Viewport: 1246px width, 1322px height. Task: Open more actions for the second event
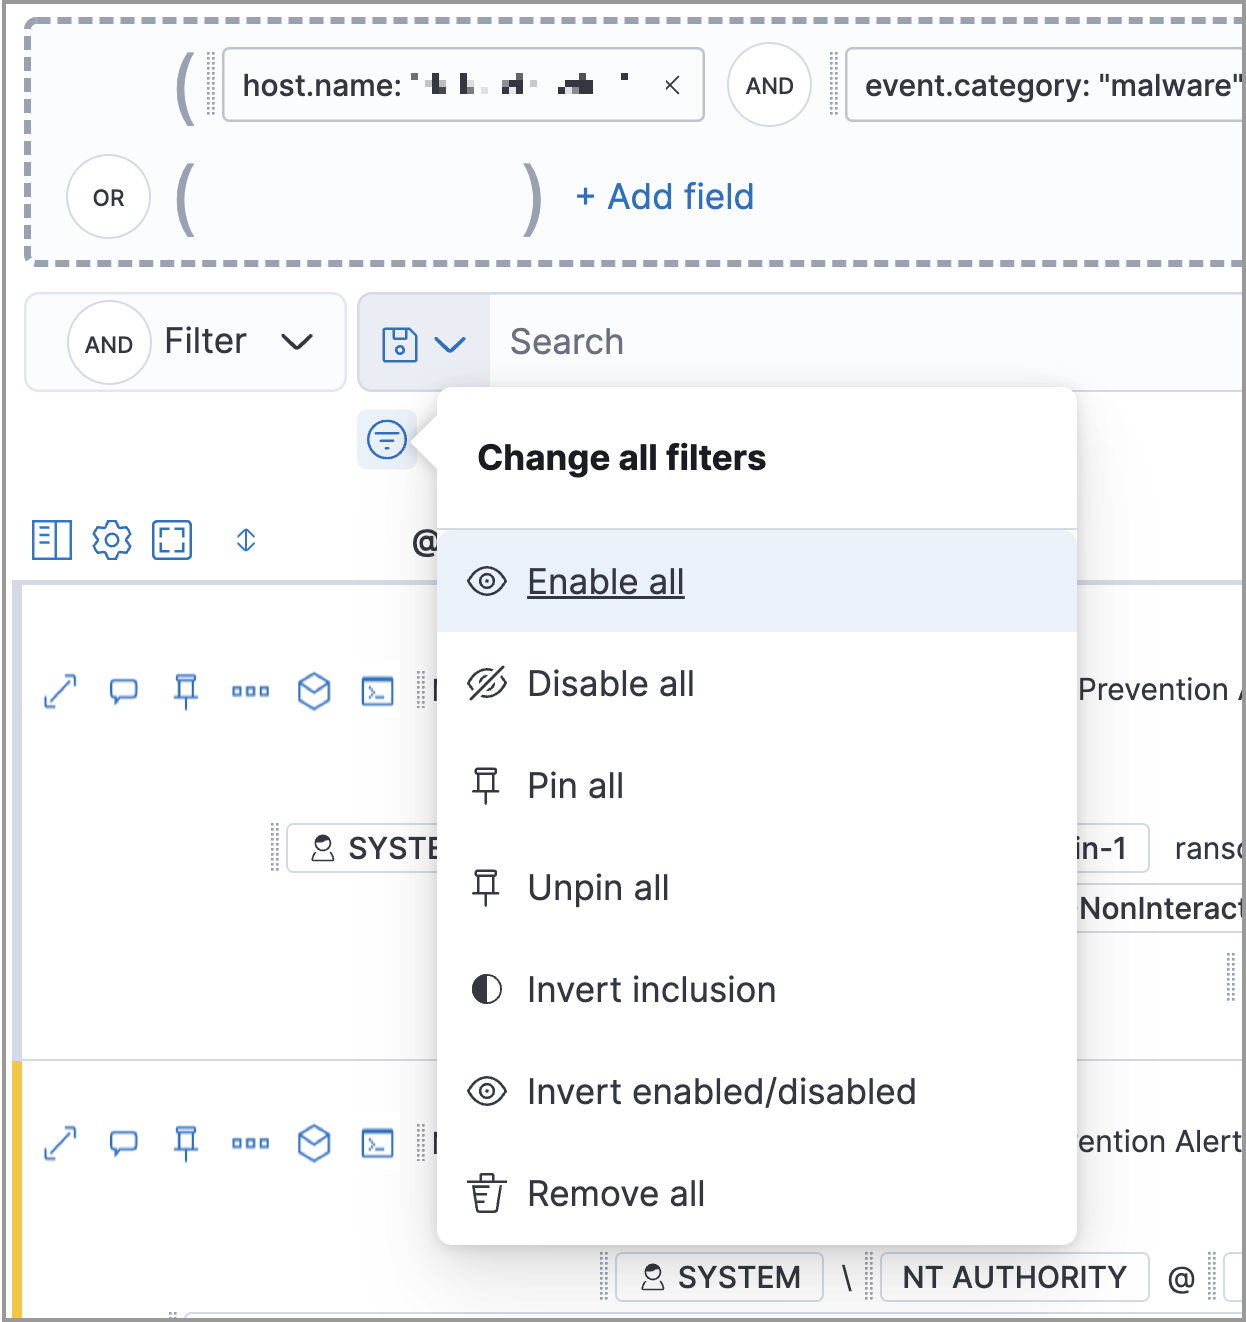point(249,1143)
